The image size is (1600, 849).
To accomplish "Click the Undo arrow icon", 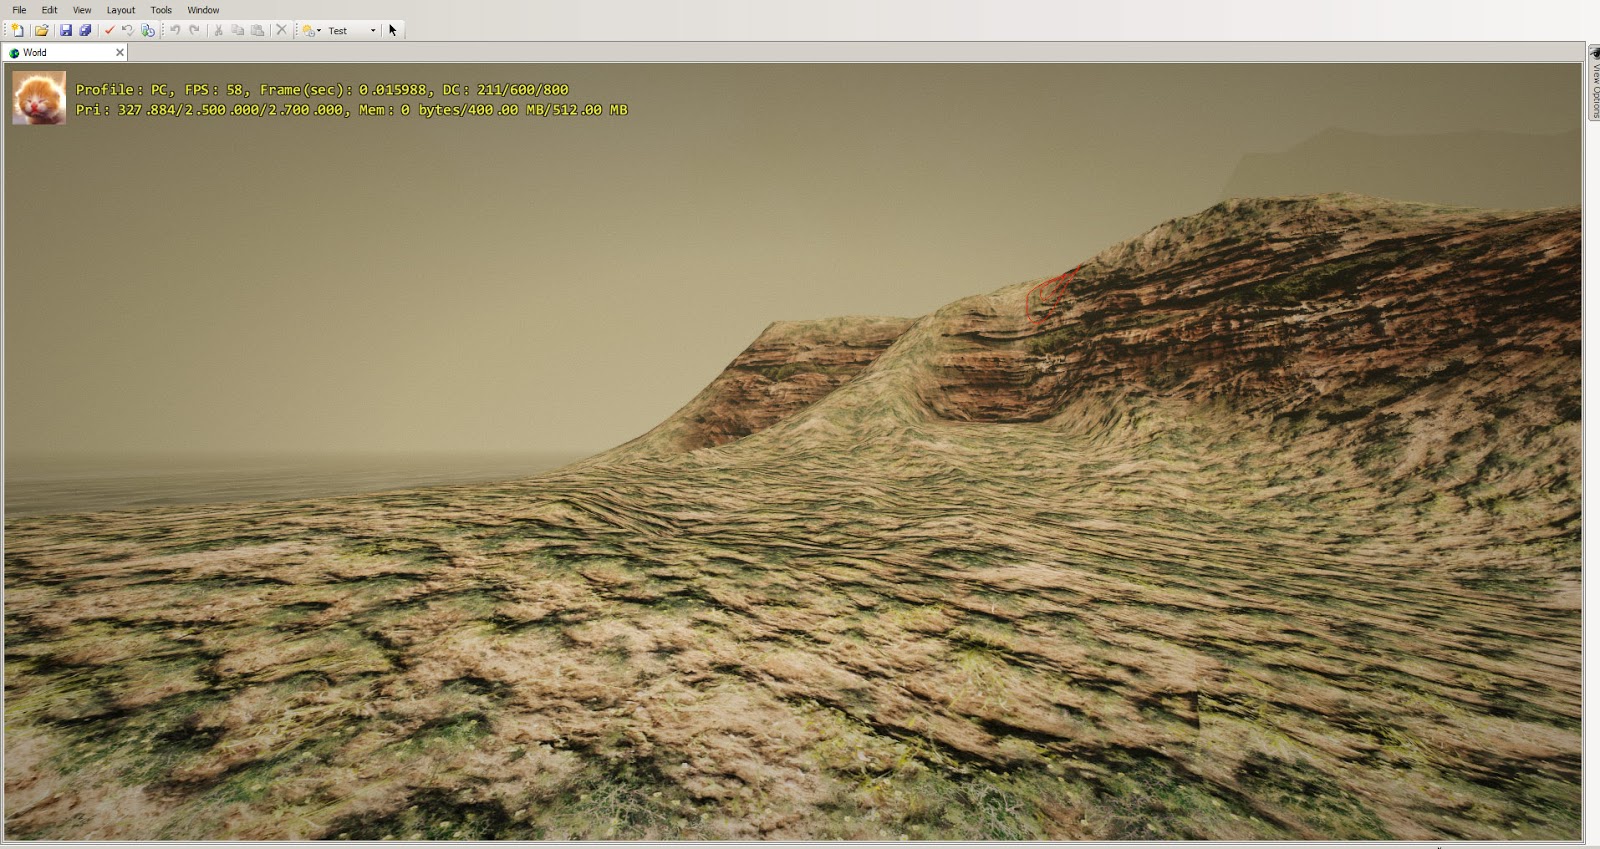I will 175,30.
